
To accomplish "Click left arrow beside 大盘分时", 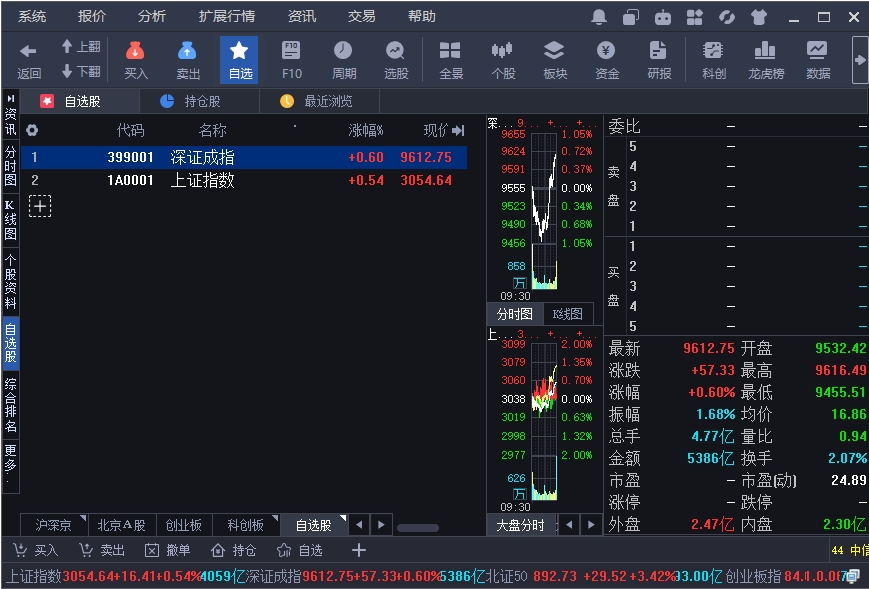I will point(569,524).
